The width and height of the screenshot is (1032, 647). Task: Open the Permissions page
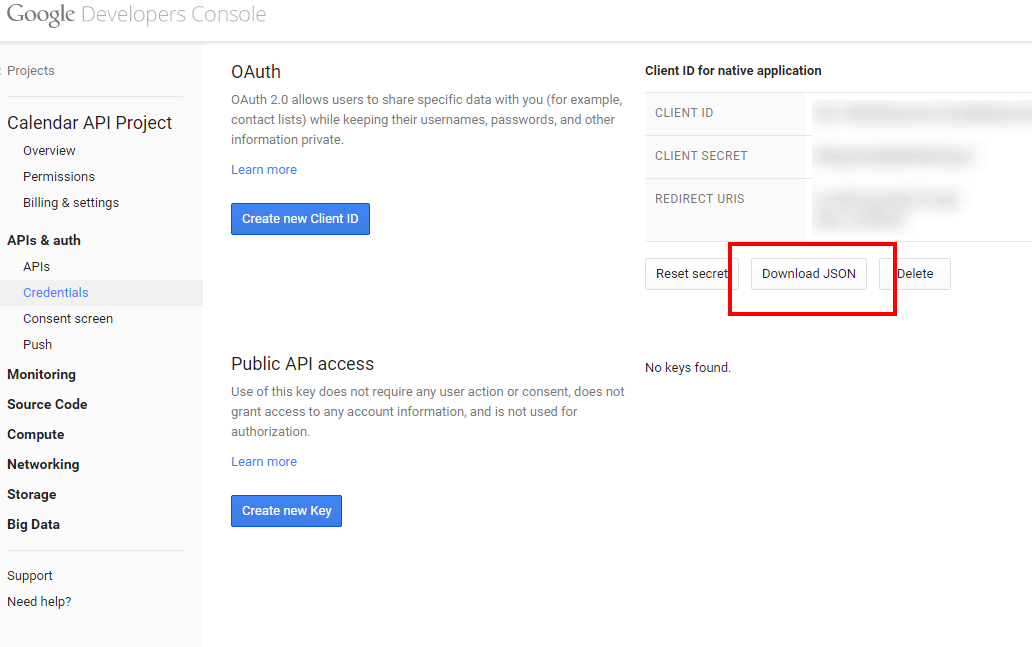tap(59, 176)
